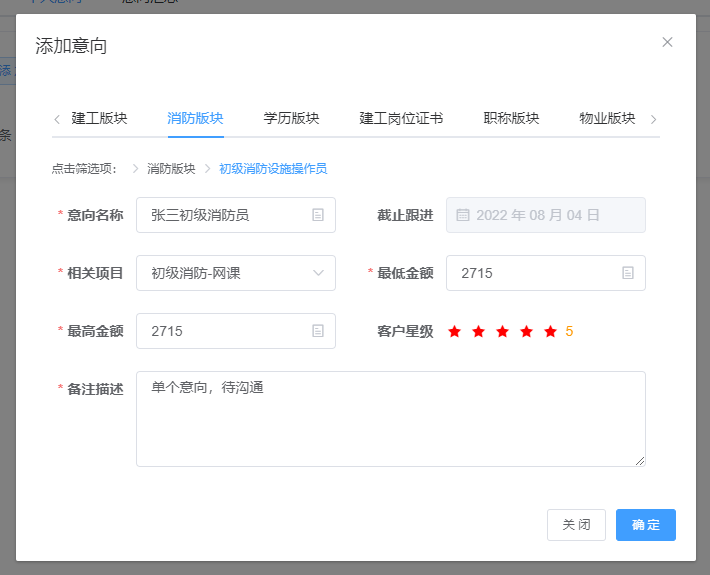Set customer rating to third star

pyautogui.click(x=502, y=332)
